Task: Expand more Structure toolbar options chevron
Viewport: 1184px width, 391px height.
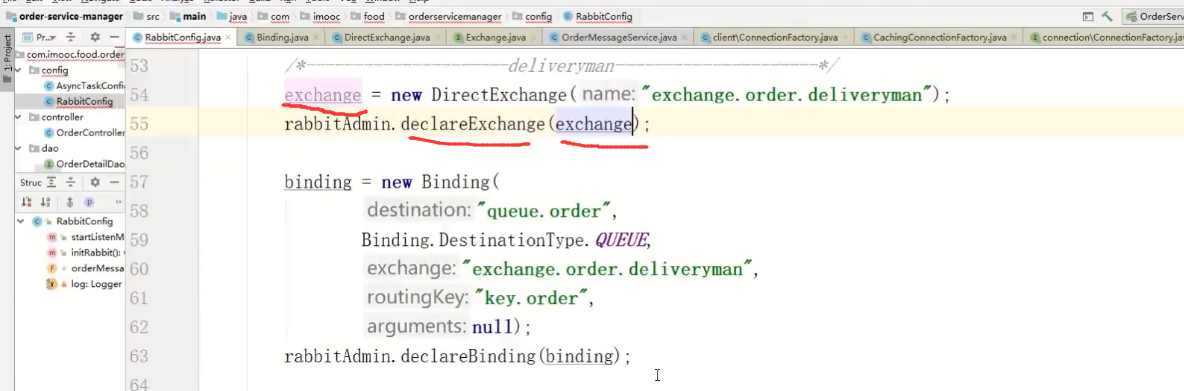Action: pos(118,202)
